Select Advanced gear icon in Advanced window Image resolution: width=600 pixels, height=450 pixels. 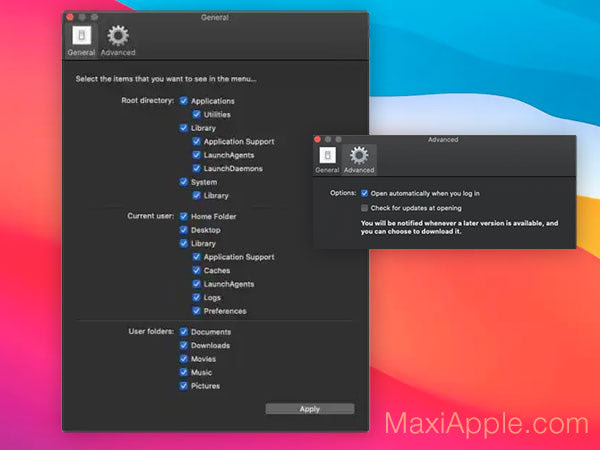tap(359, 155)
